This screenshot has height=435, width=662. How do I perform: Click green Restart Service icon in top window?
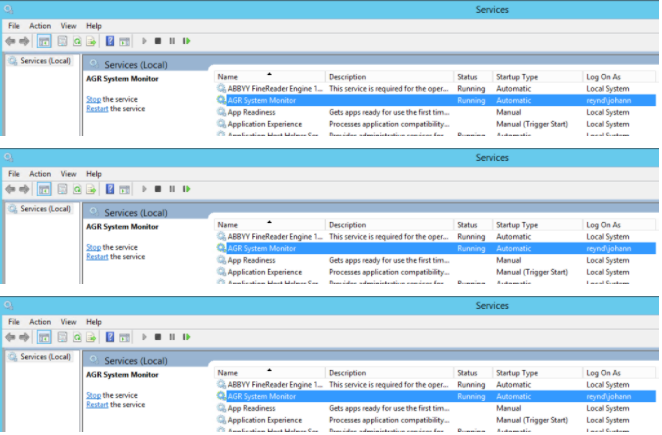[187, 41]
